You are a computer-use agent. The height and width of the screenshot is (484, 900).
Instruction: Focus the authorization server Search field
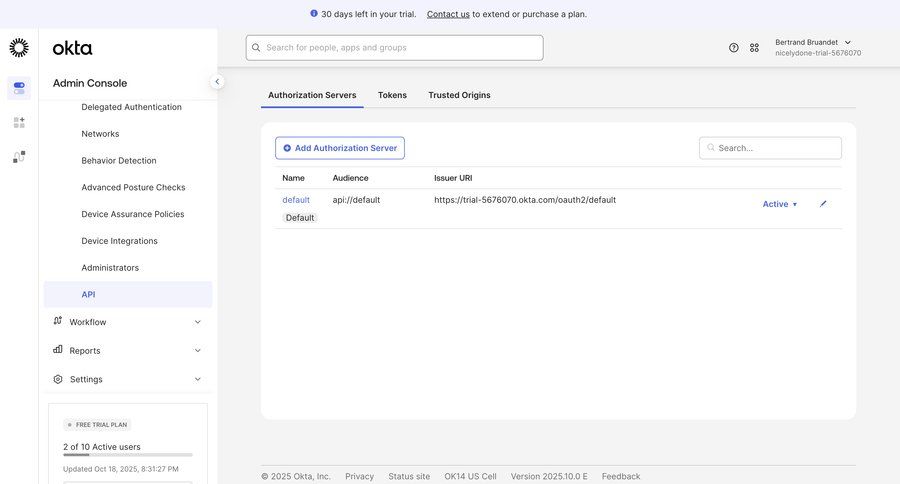click(770, 148)
